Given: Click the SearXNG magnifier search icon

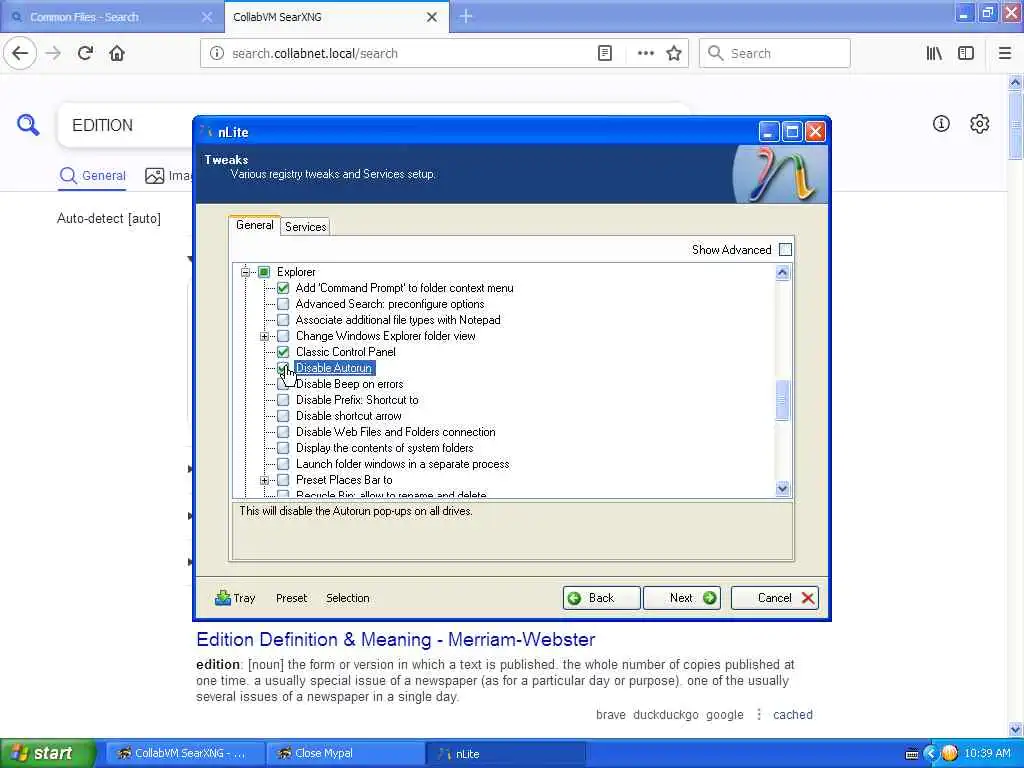Looking at the screenshot, I should (28, 125).
